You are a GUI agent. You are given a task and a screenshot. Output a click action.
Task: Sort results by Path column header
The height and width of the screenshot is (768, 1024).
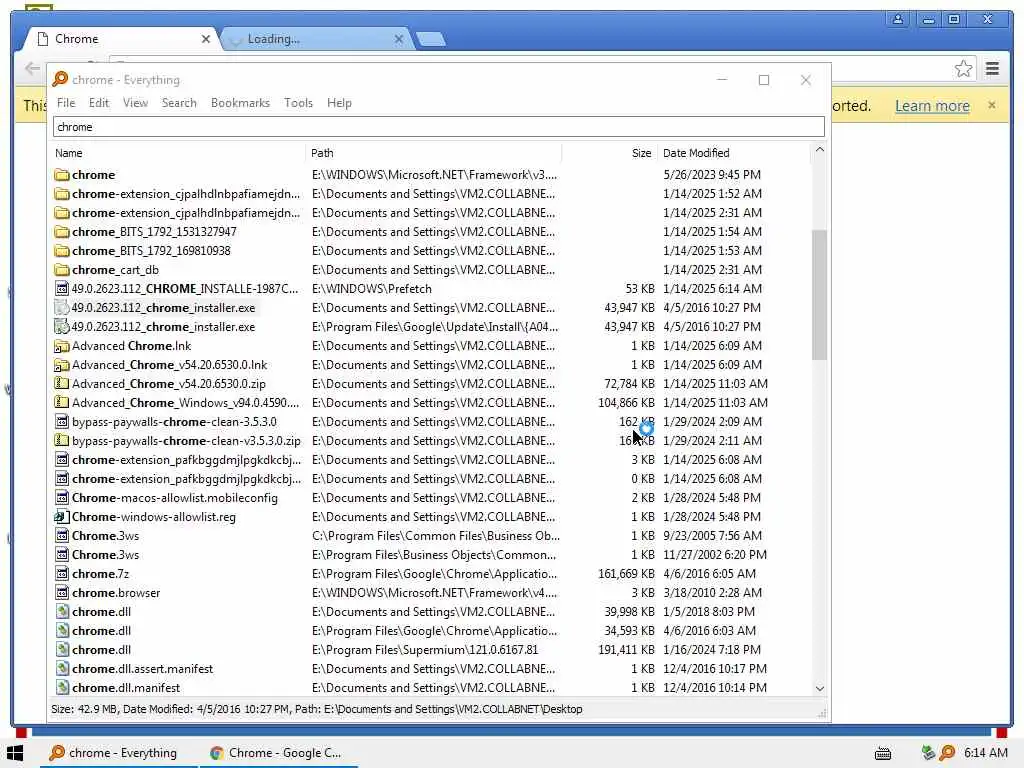click(434, 153)
